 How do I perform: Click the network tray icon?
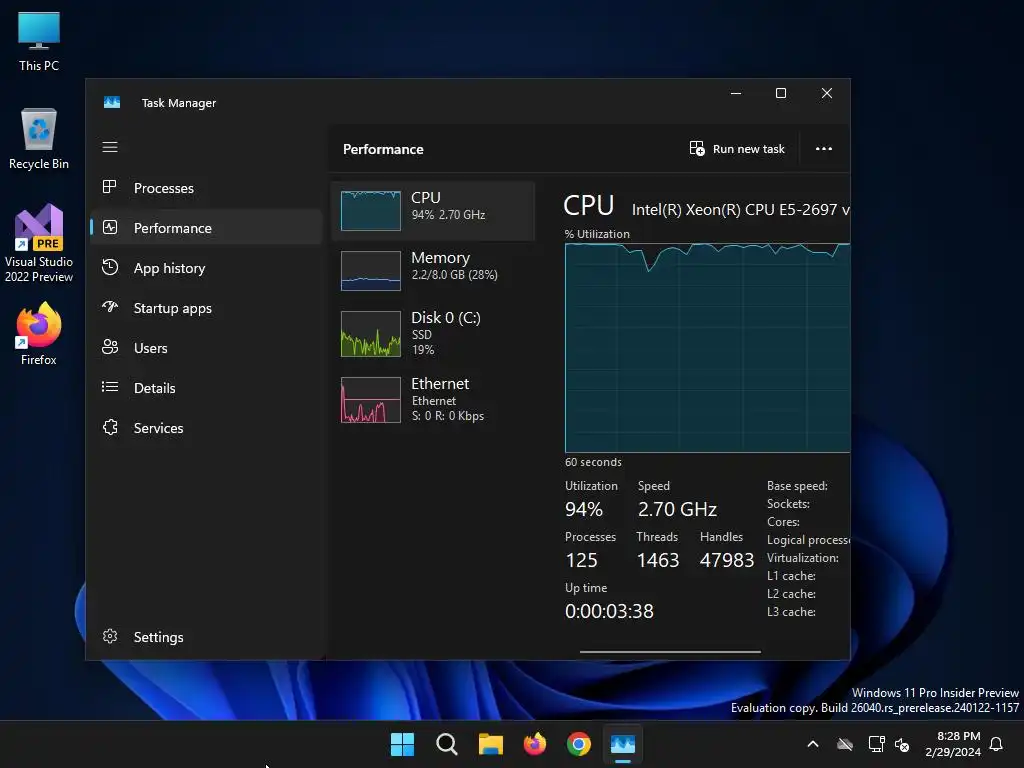coord(876,744)
